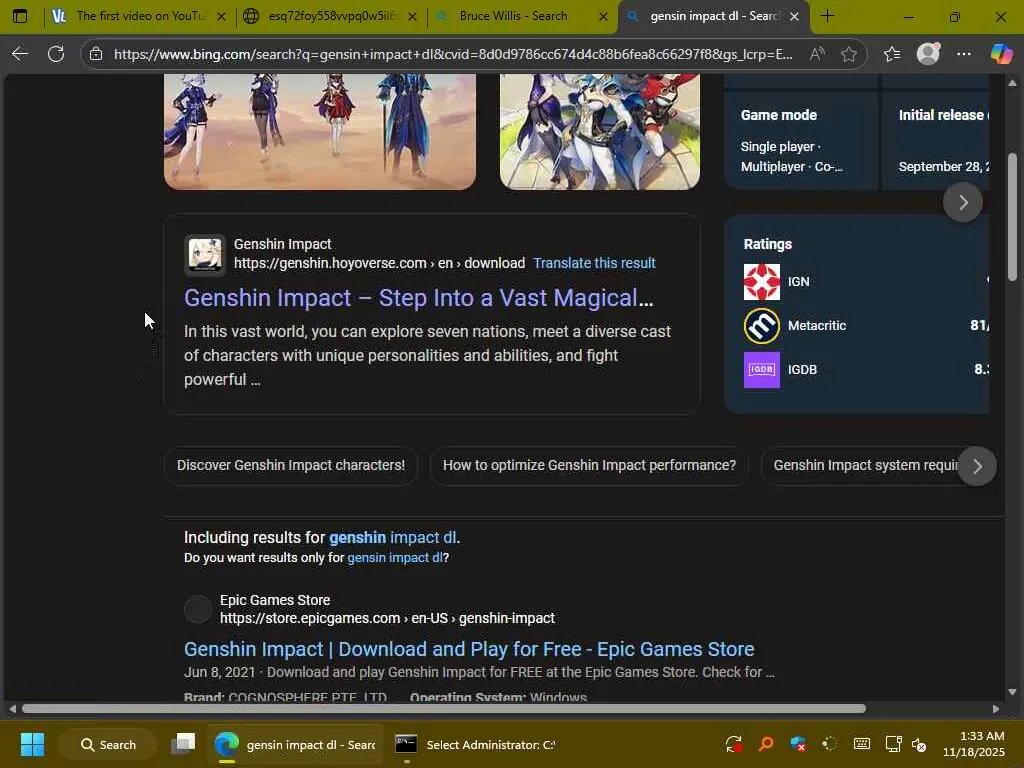Open Read aloud icon in address bar
Screen dimensions: 1024x768
click(817, 54)
